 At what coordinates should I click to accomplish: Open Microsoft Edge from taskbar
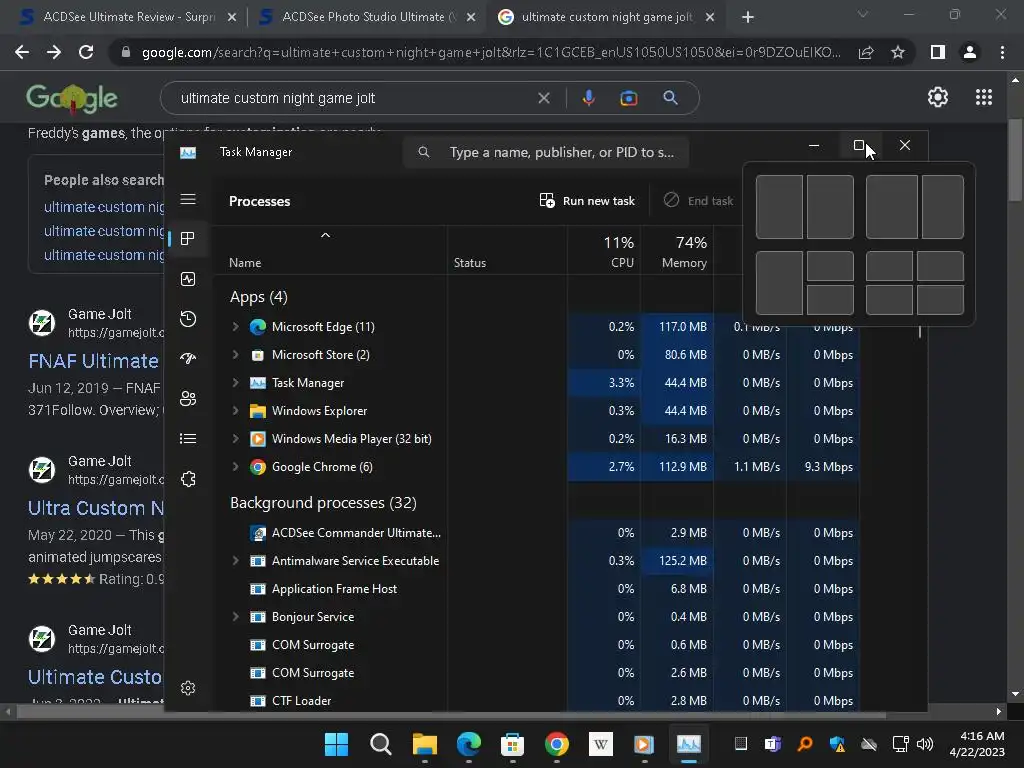click(468, 744)
